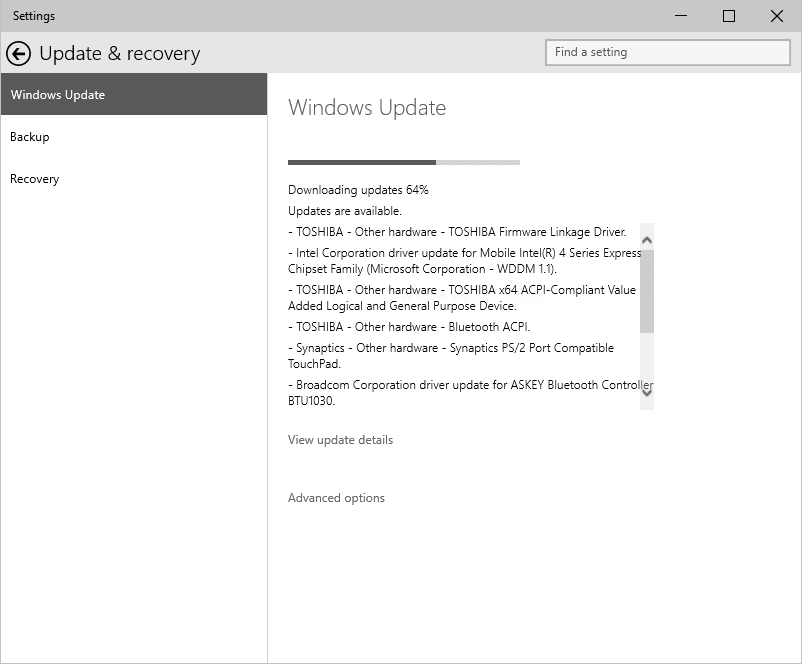The image size is (802, 664).
Task: Close the Settings window
Action: pos(776,16)
